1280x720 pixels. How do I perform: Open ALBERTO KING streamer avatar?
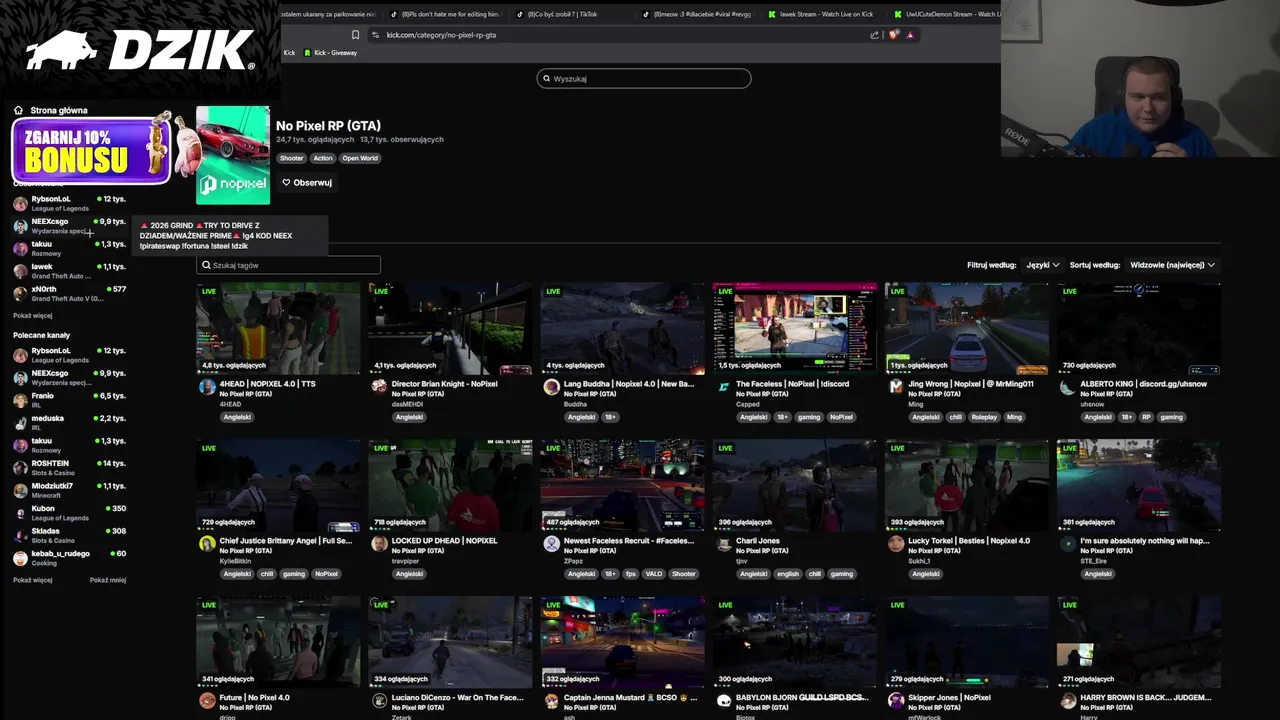tap(1068, 387)
